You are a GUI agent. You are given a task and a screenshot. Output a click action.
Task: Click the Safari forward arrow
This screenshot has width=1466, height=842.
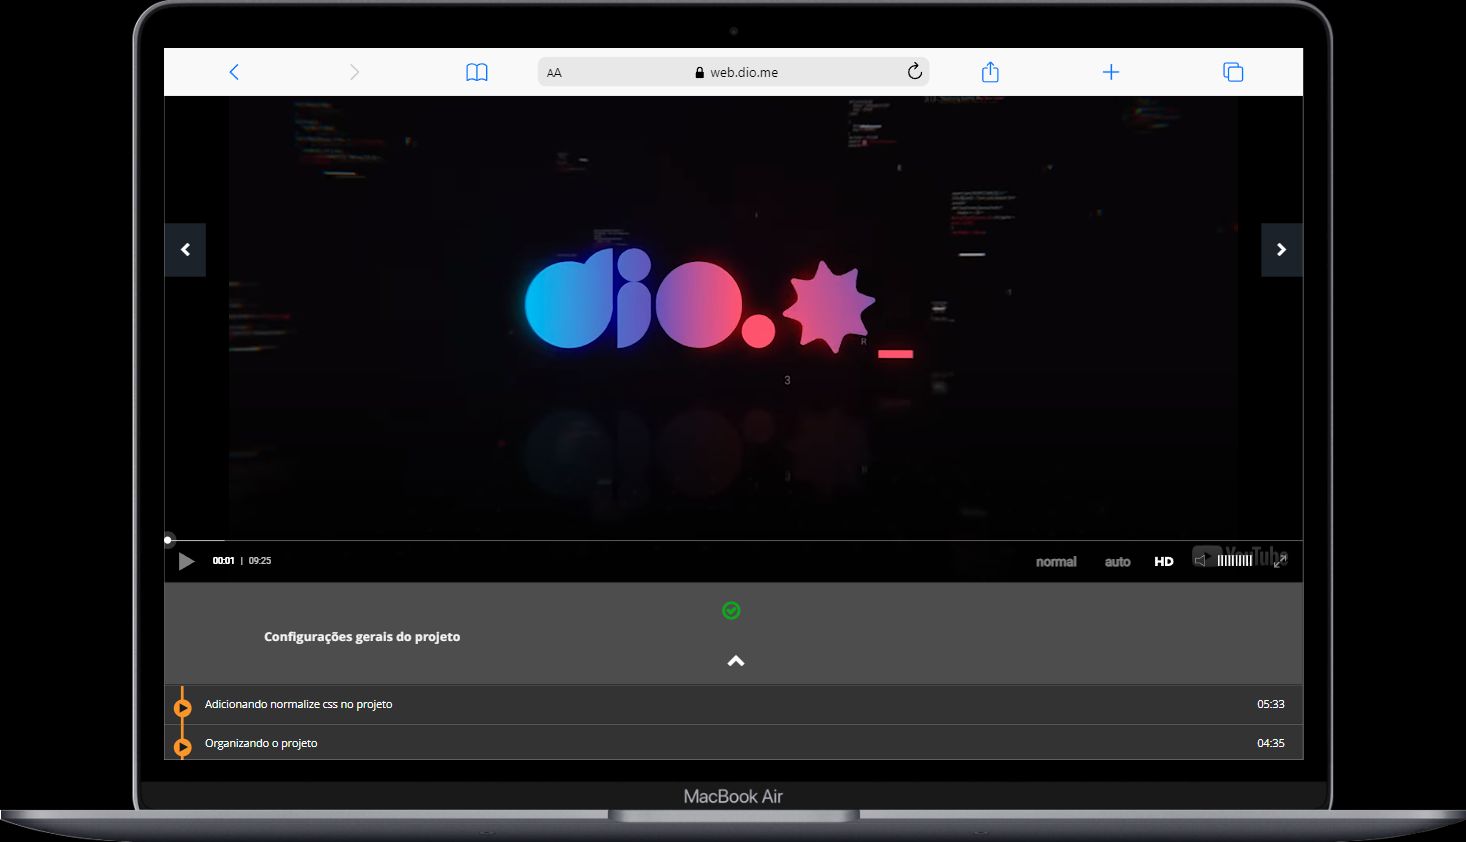pyautogui.click(x=354, y=72)
